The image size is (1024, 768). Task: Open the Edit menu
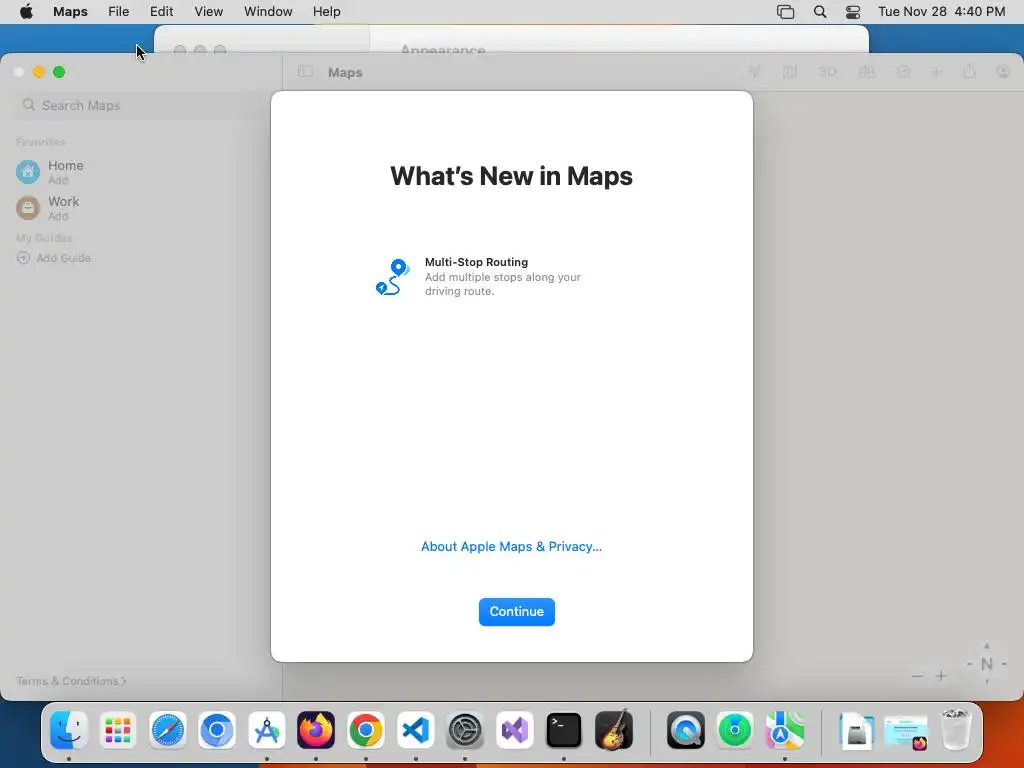[x=161, y=12]
